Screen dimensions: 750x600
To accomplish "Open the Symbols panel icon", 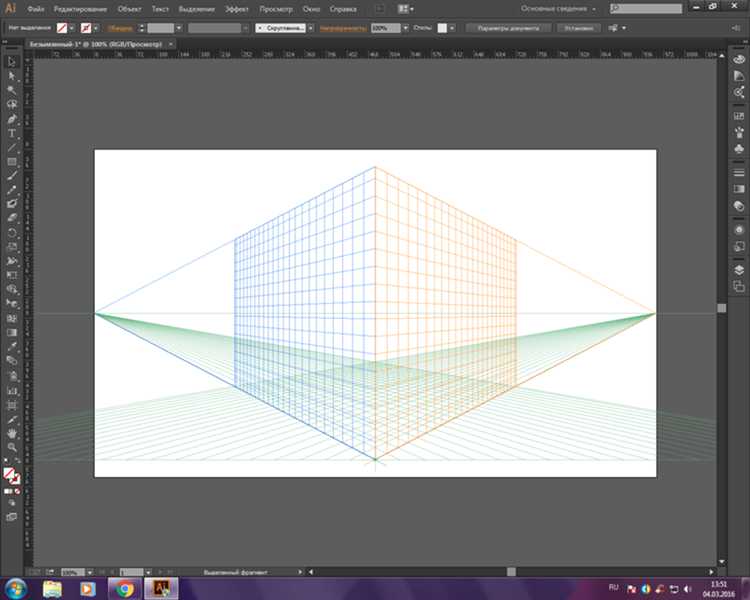I will (739, 149).
